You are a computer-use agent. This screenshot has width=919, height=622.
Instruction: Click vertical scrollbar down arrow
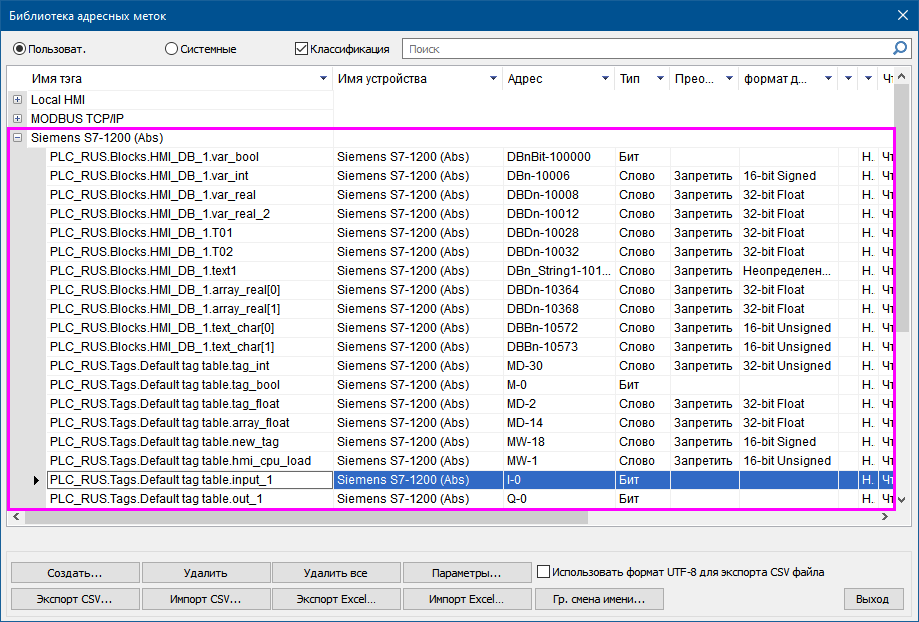click(x=901, y=500)
